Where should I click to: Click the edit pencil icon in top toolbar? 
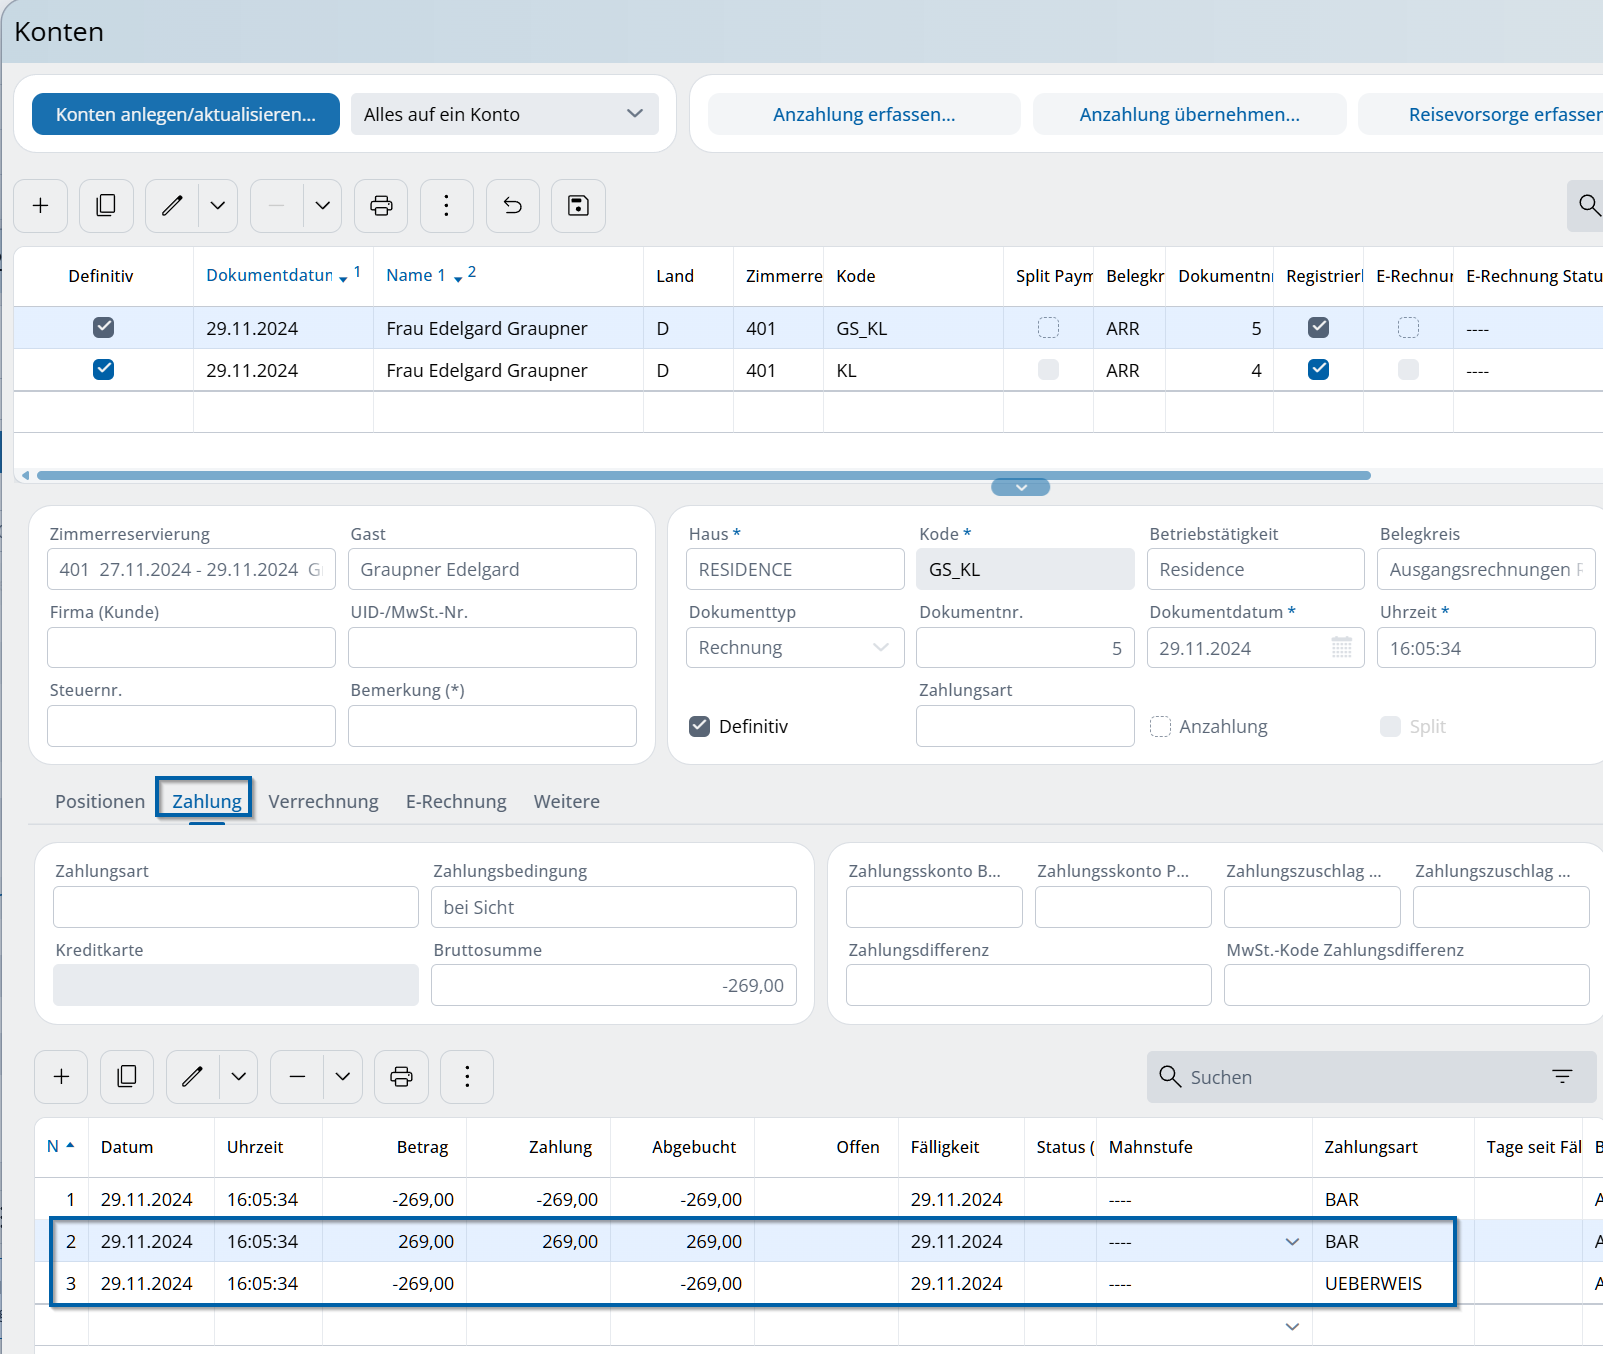(172, 206)
